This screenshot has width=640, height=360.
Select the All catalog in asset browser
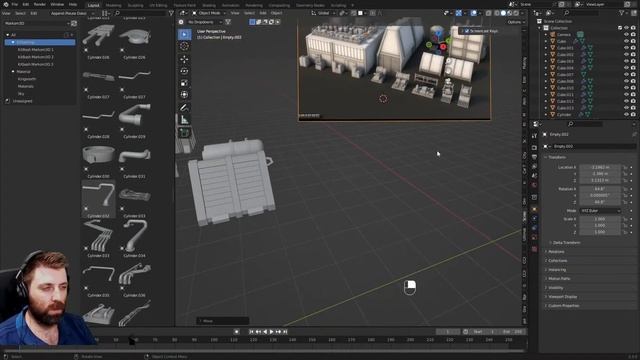point(13,35)
